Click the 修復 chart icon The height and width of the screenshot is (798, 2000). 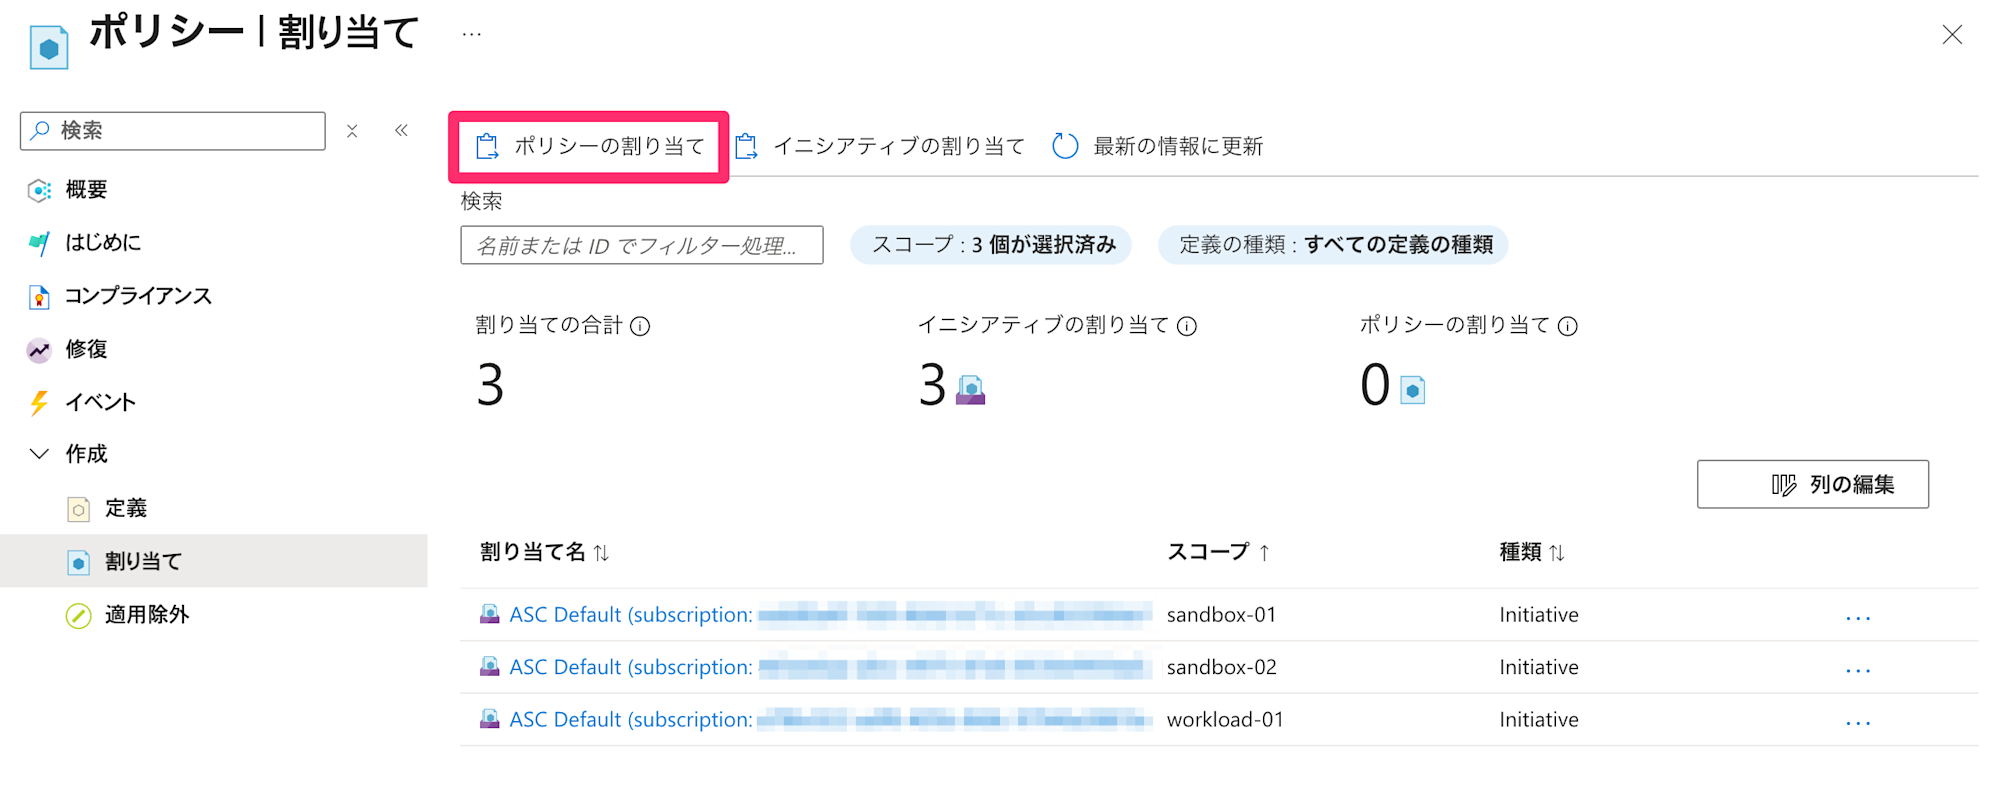tap(39, 350)
